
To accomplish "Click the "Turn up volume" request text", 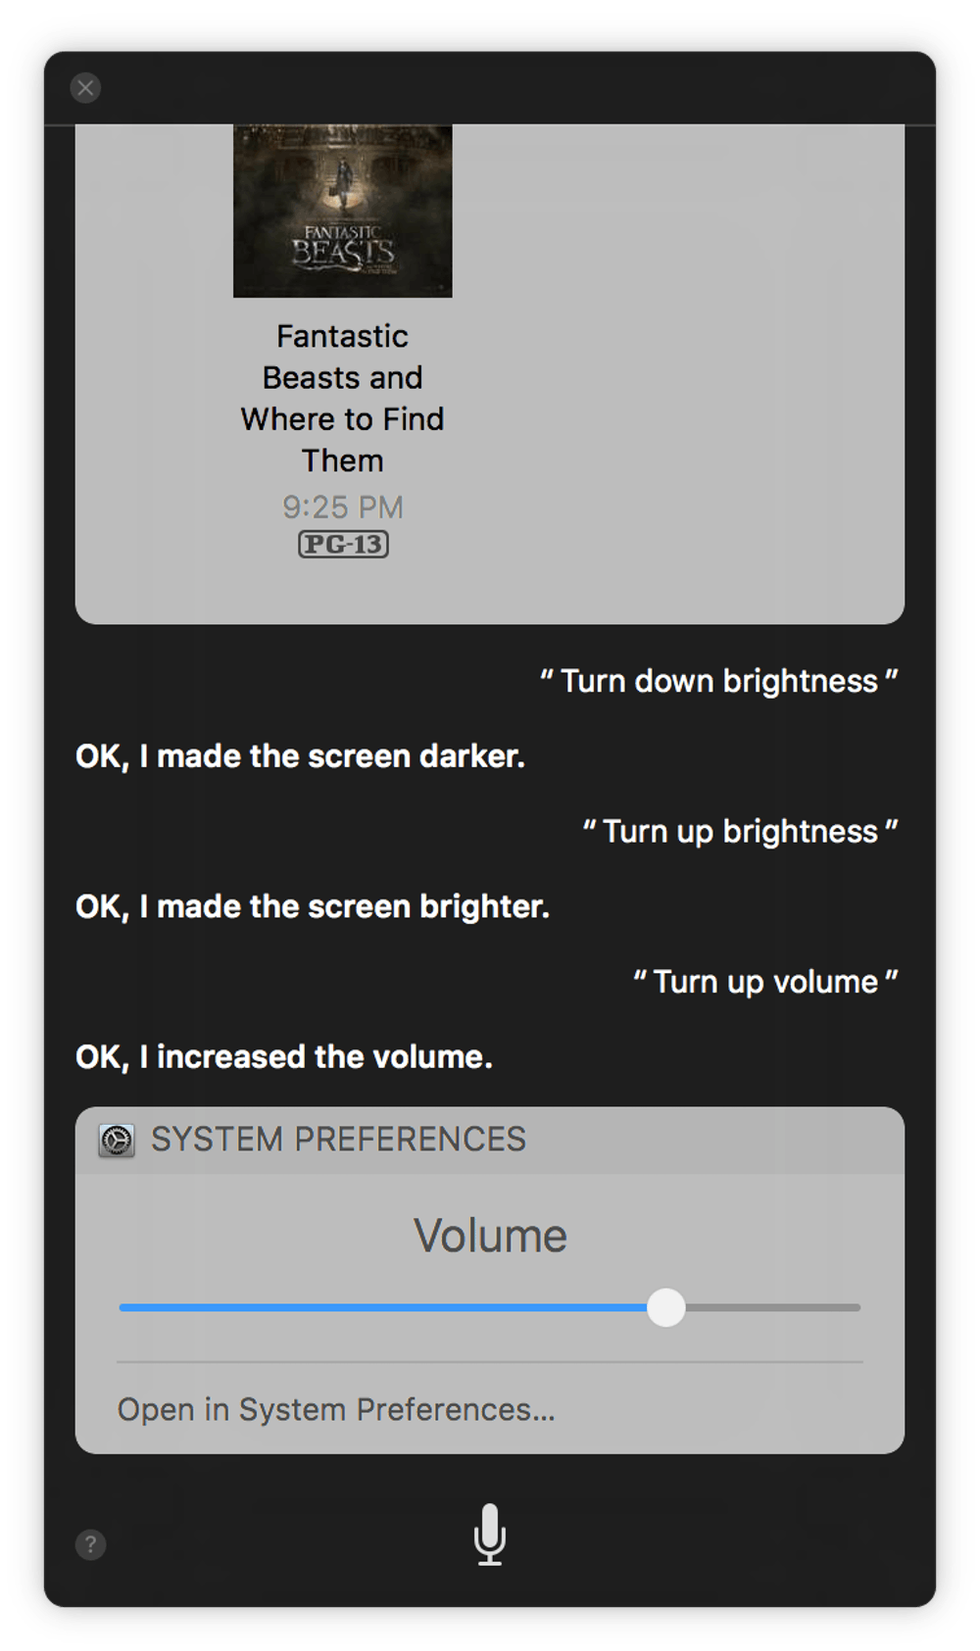I will 765,982.
